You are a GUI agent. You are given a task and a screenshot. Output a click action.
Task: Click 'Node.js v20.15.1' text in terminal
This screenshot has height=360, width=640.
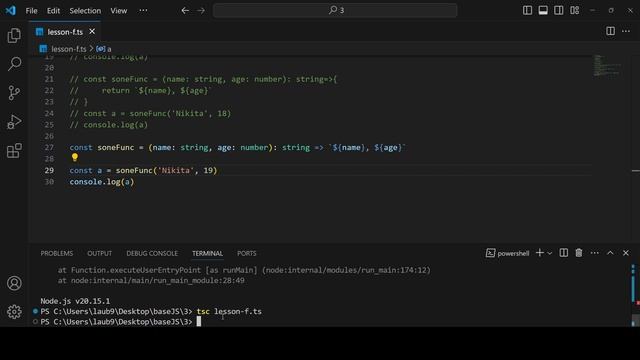(x=75, y=301)
